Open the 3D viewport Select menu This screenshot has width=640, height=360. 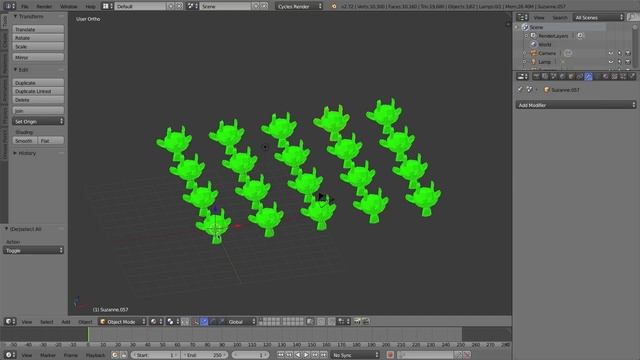[x=47, y=322]
